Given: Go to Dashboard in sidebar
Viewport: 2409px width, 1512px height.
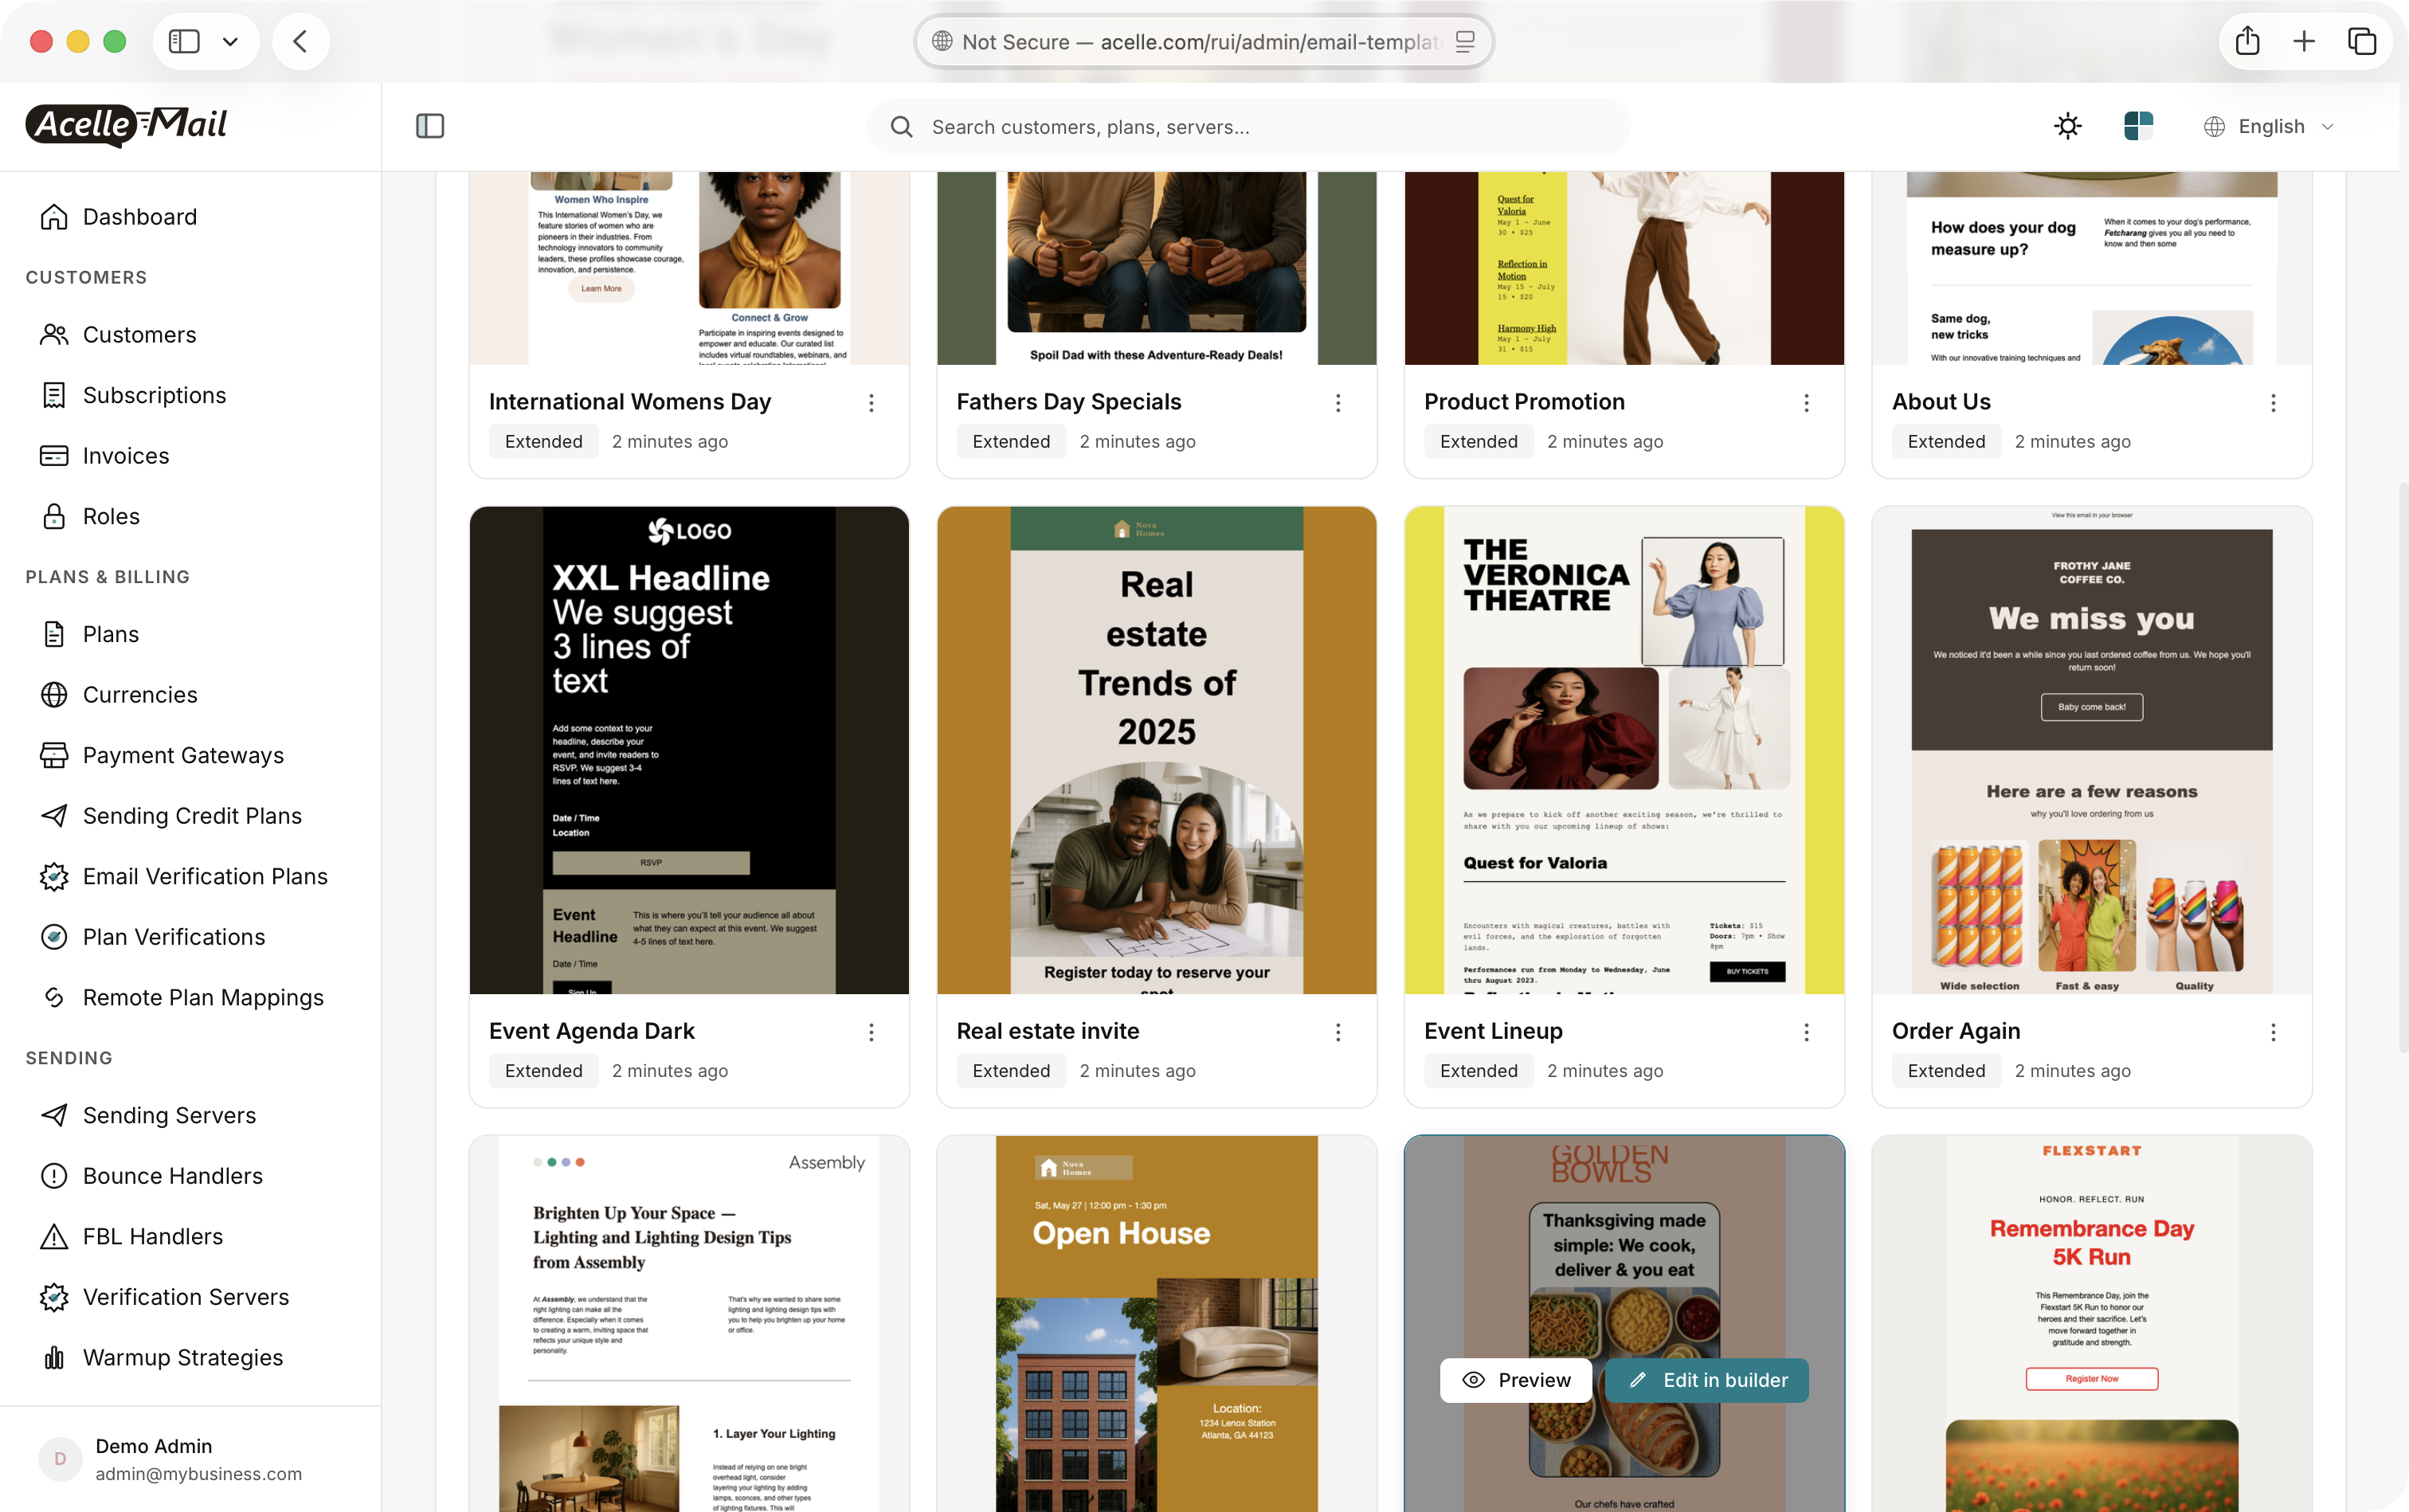Looking at the screenshot, I should [139, 217].
